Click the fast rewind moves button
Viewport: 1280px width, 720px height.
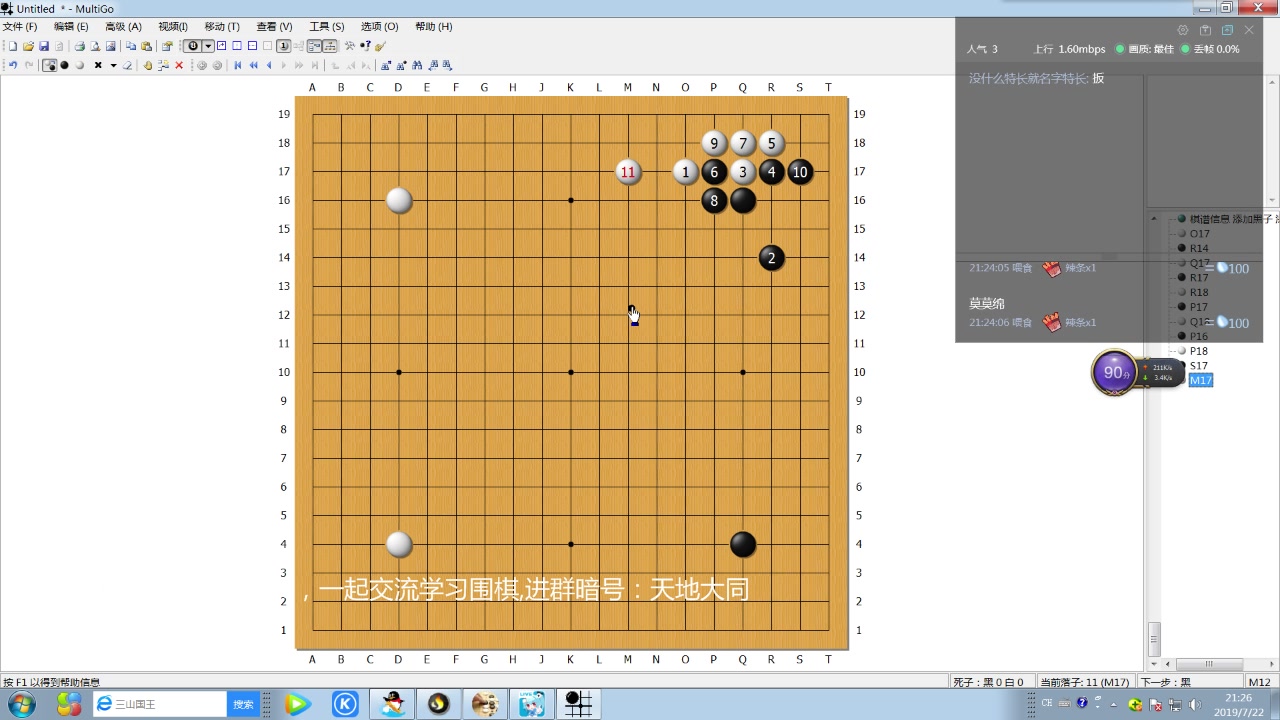coord(254,65)
